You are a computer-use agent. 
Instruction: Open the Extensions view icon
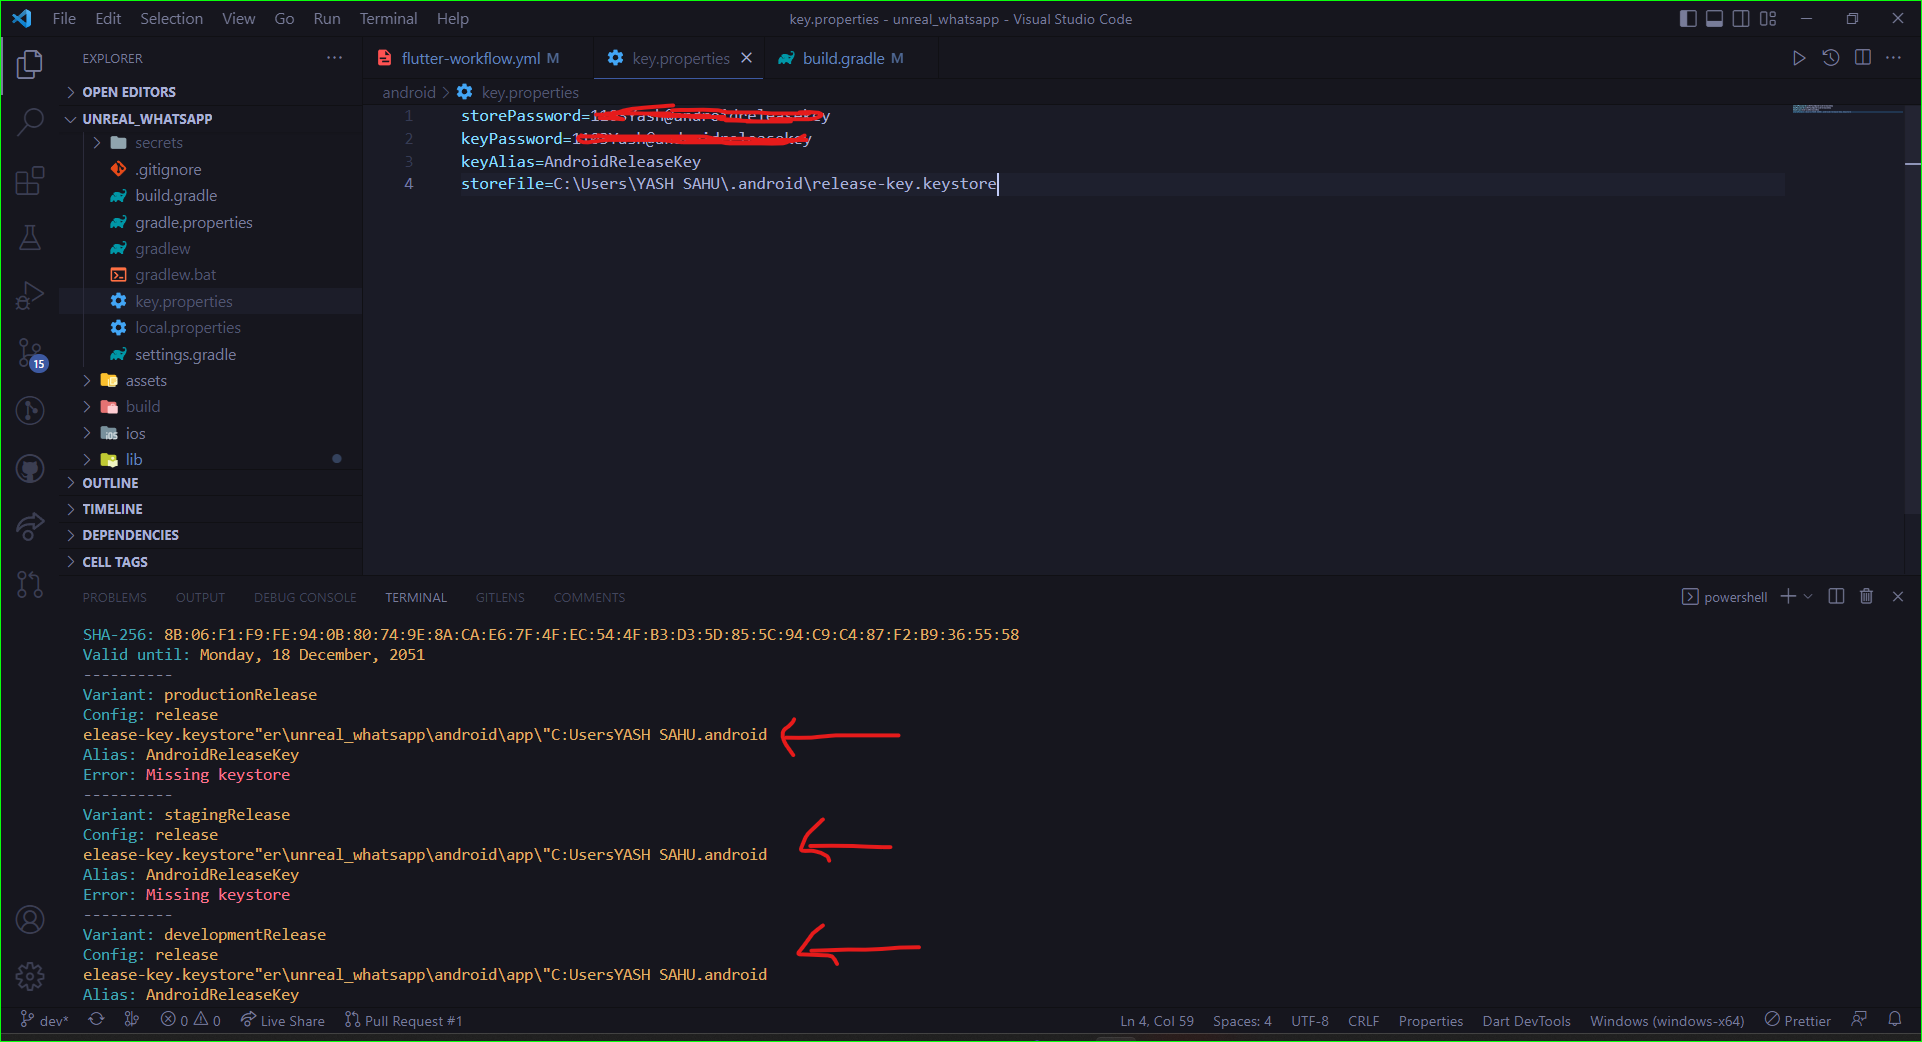30,181
